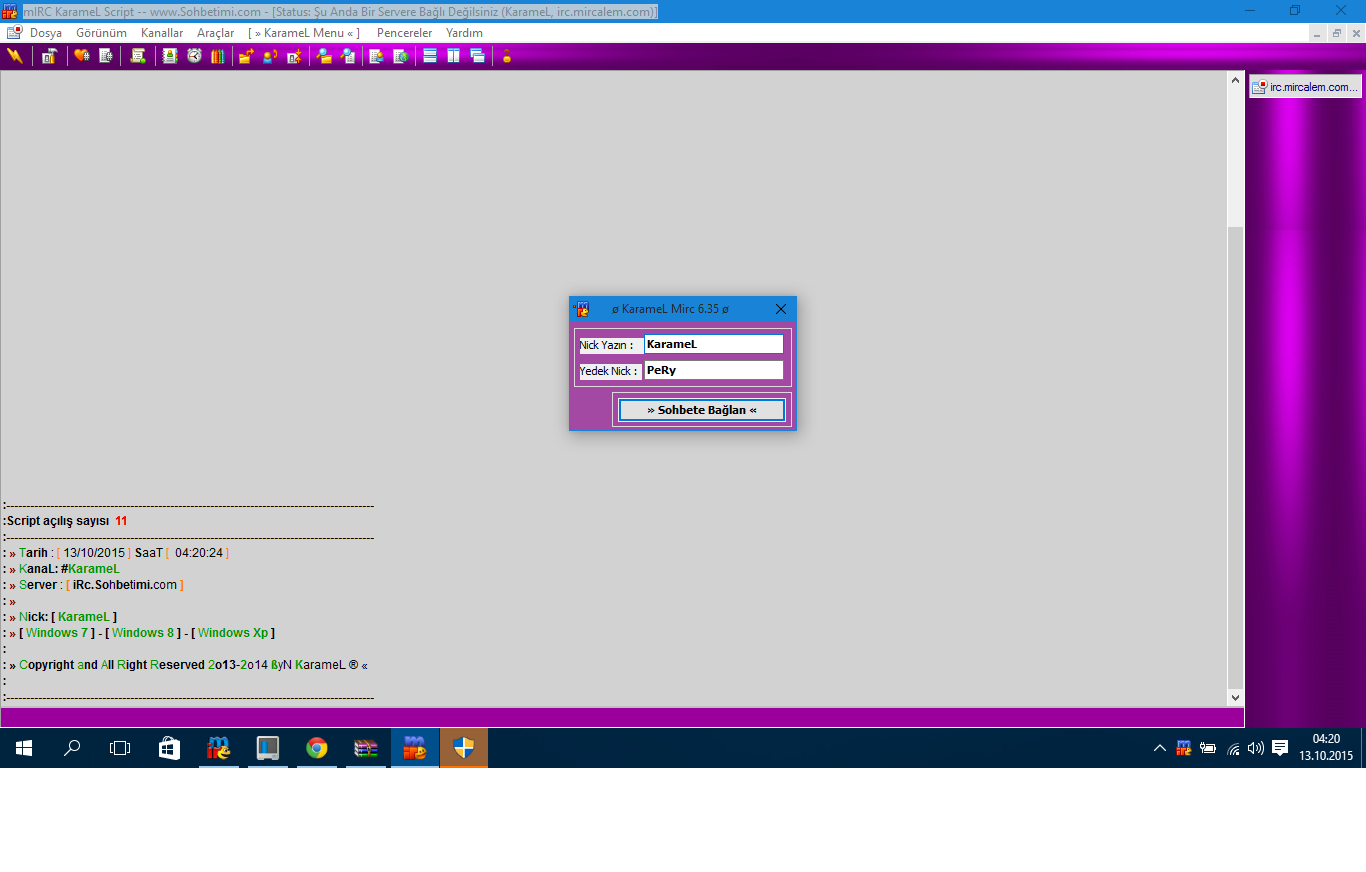
Task: Open the Pencereler menu
Action: pyautogui.click(x=404, y=33)
